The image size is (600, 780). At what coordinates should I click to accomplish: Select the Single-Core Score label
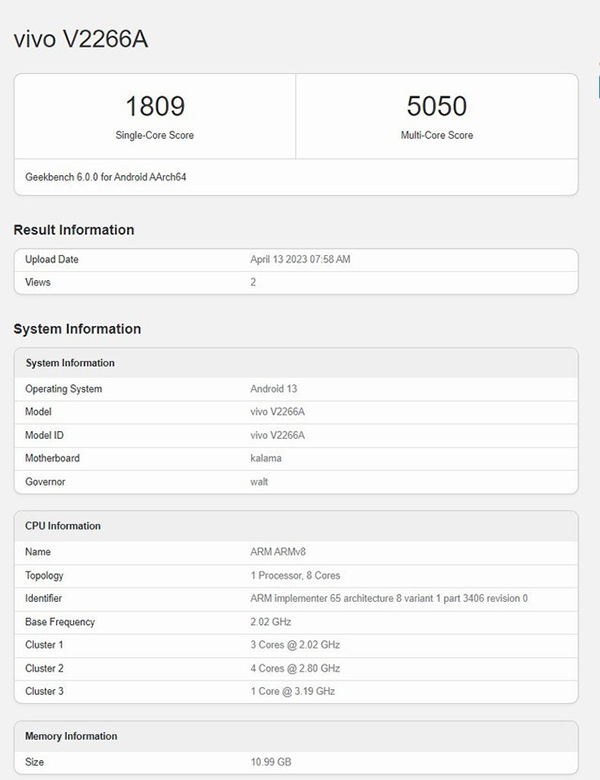pyautogui.click(x=155, y=135)
